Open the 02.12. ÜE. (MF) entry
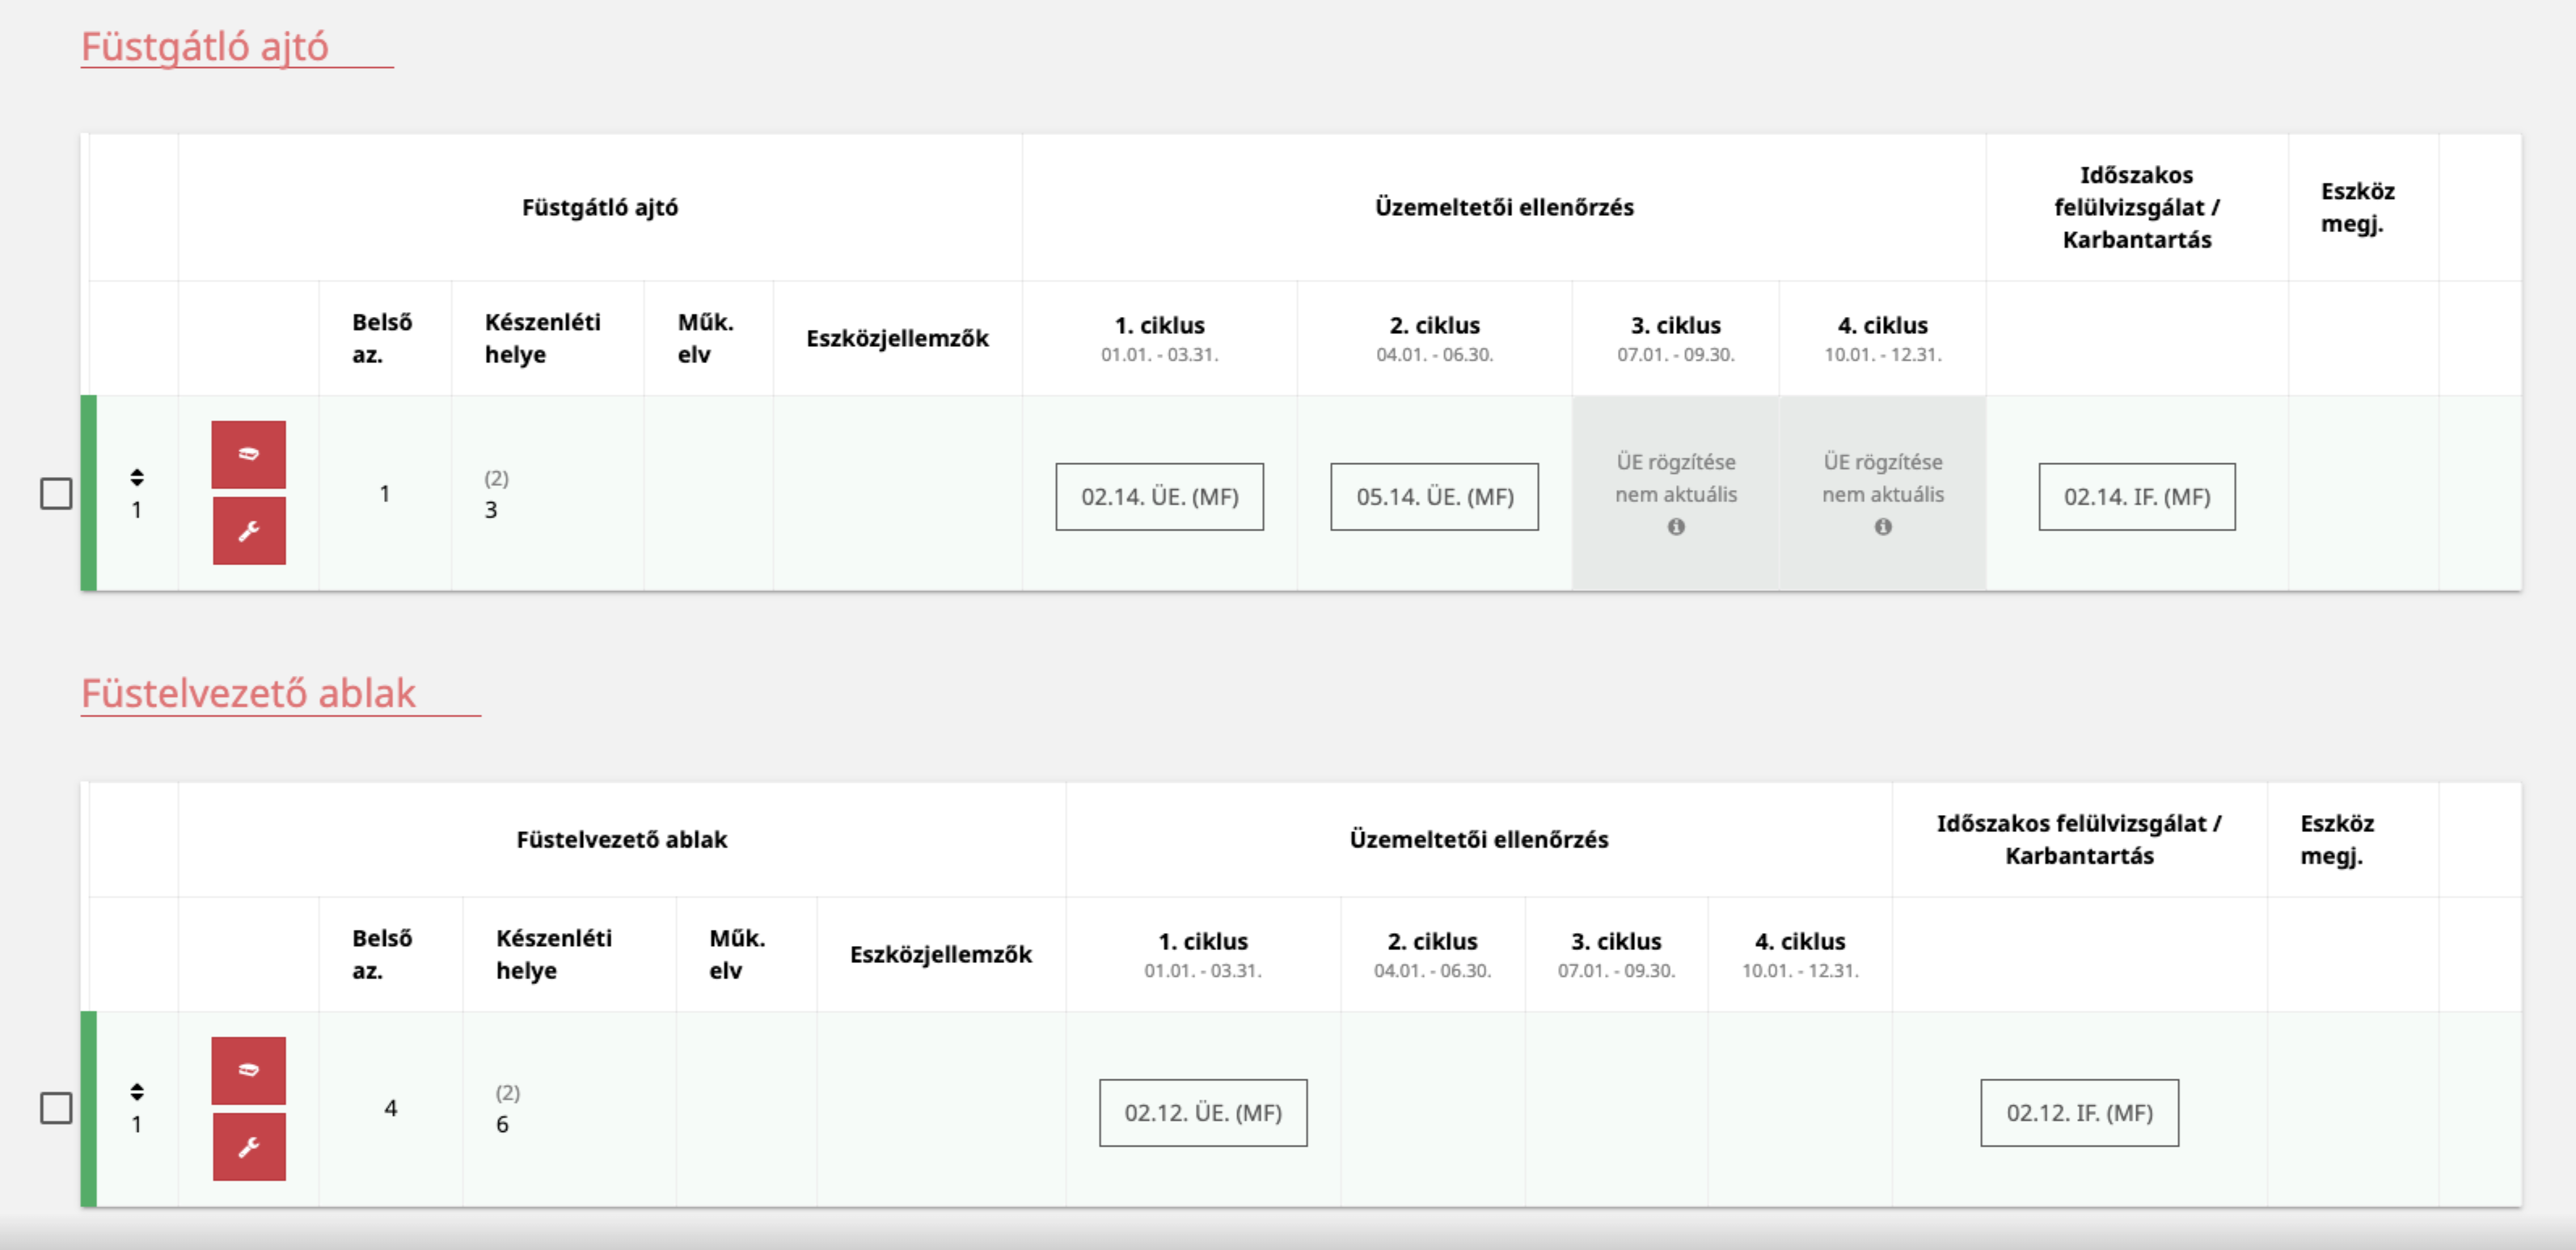 (x=1203, y=1113)
